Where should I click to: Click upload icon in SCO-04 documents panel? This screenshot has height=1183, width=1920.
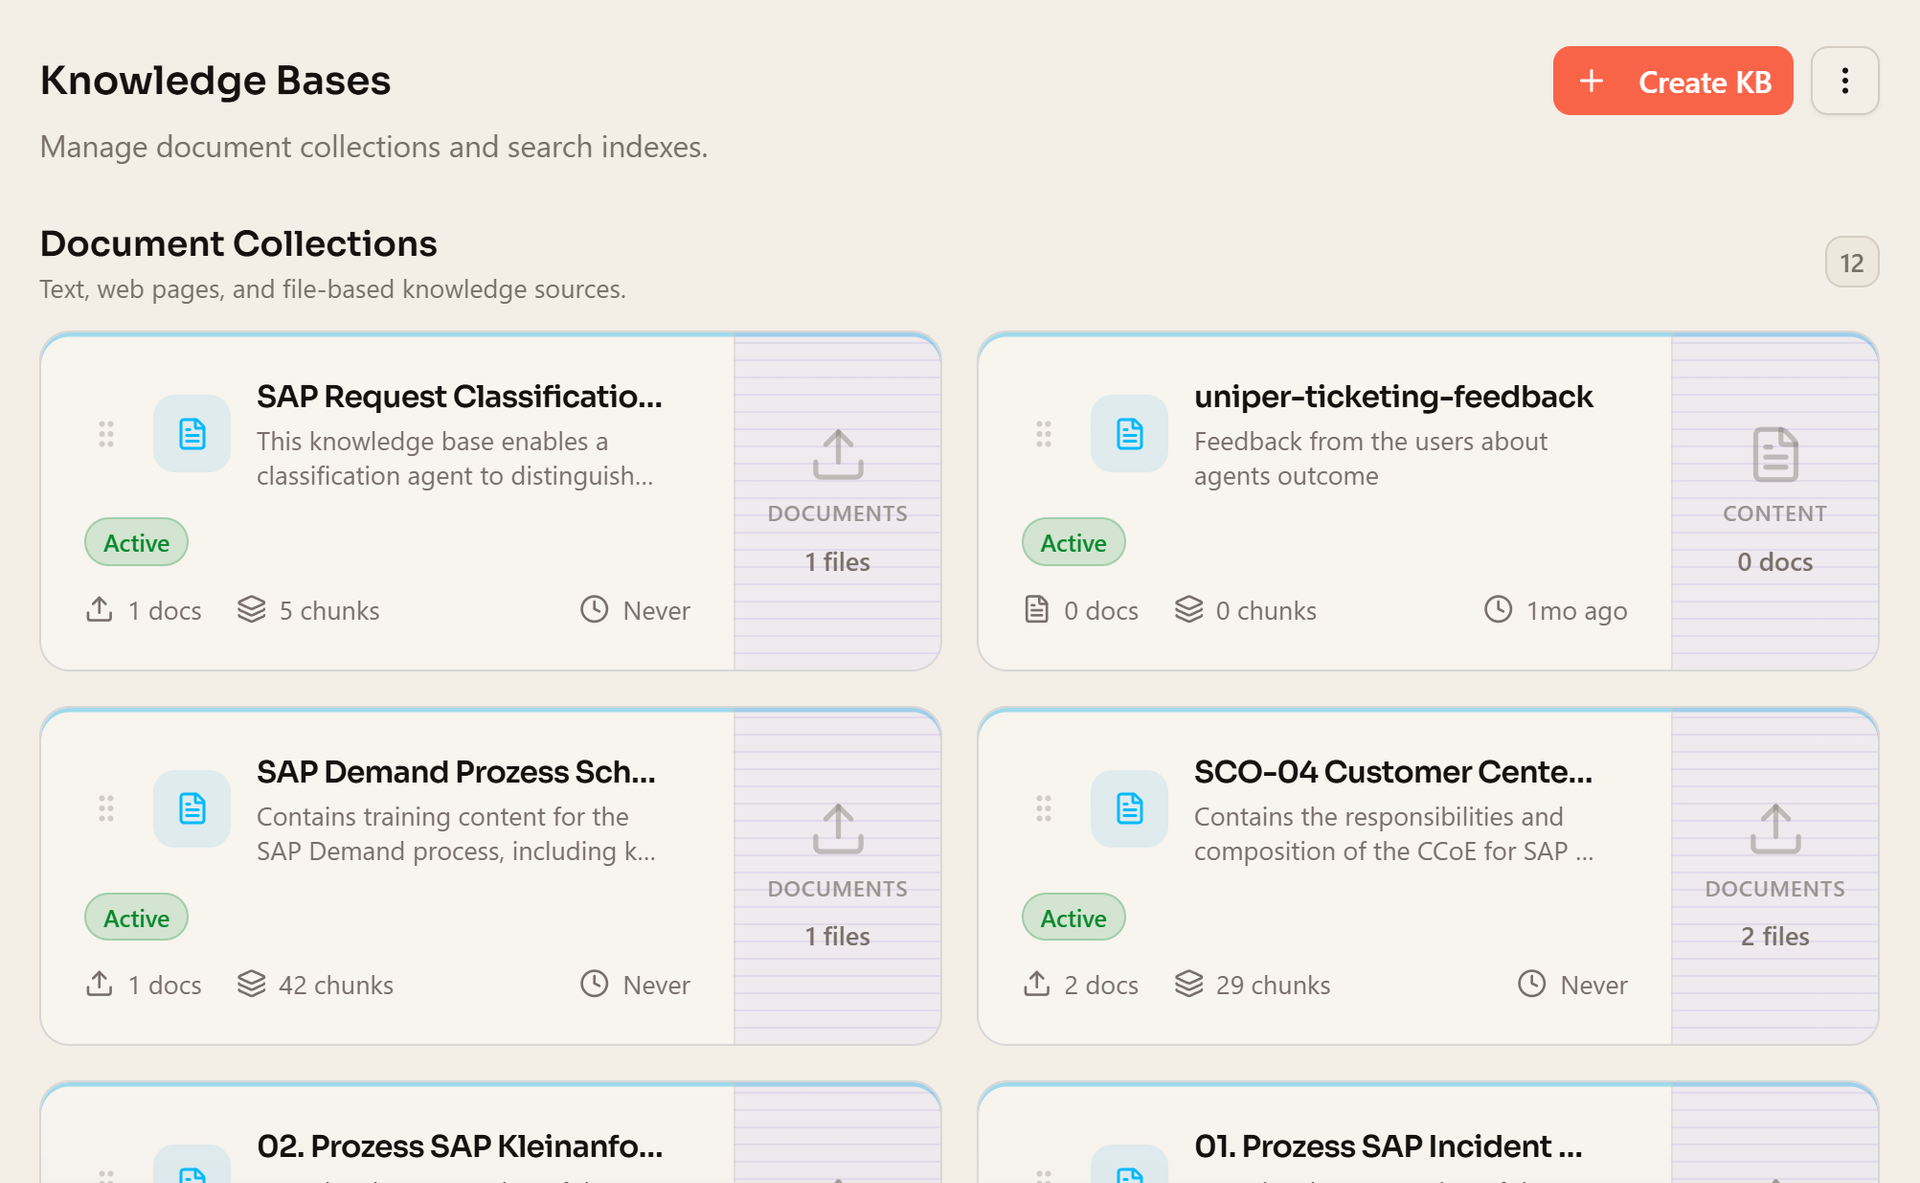pyautogui.click(x=1775, y=829)
